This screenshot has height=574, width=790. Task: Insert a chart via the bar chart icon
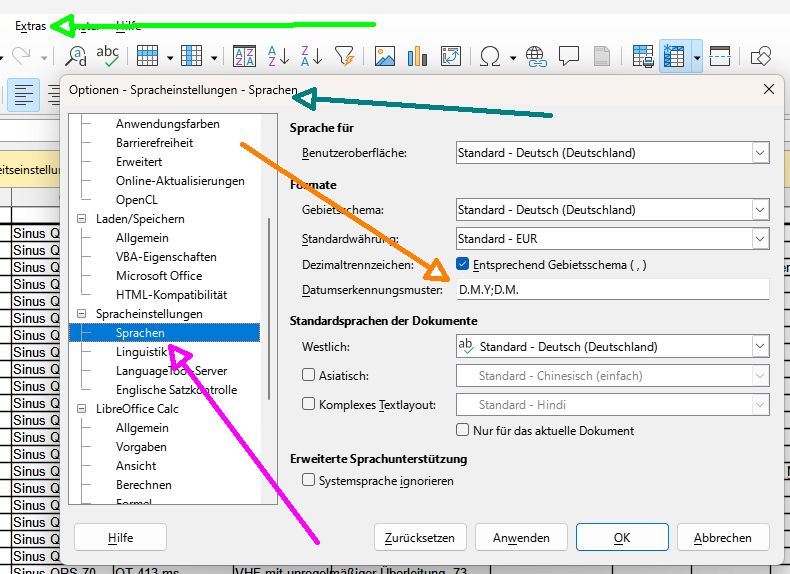tap(418, 56)
